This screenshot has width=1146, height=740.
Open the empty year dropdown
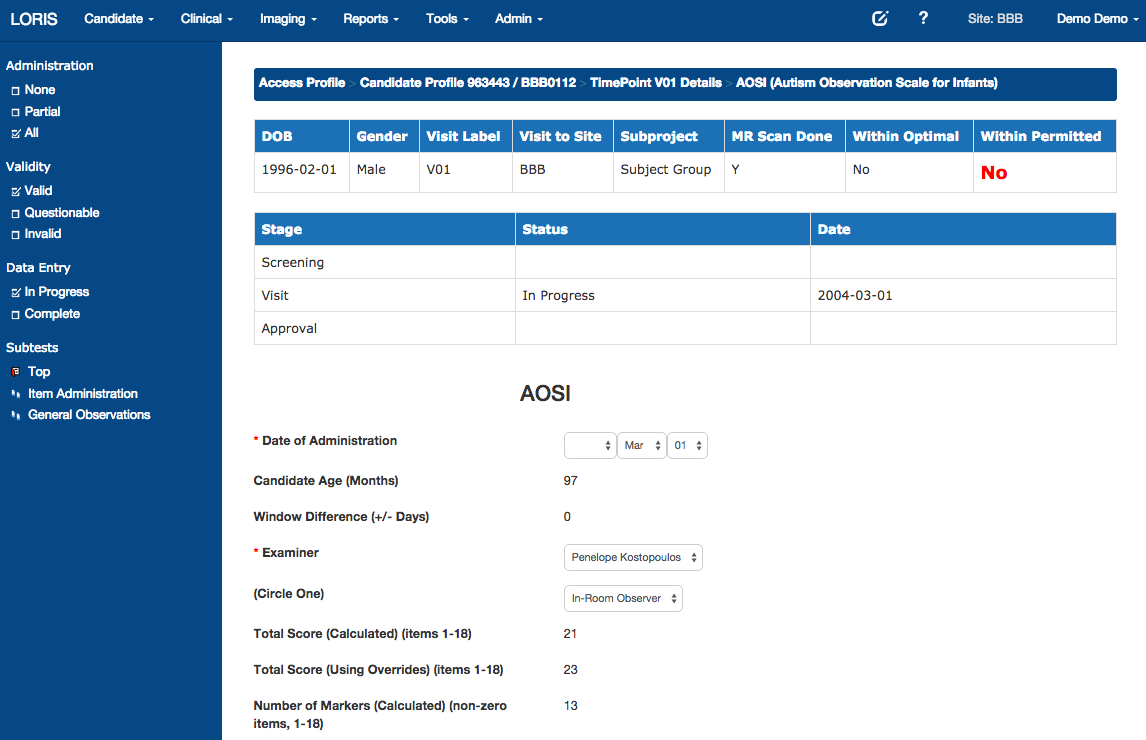[589, 446]
